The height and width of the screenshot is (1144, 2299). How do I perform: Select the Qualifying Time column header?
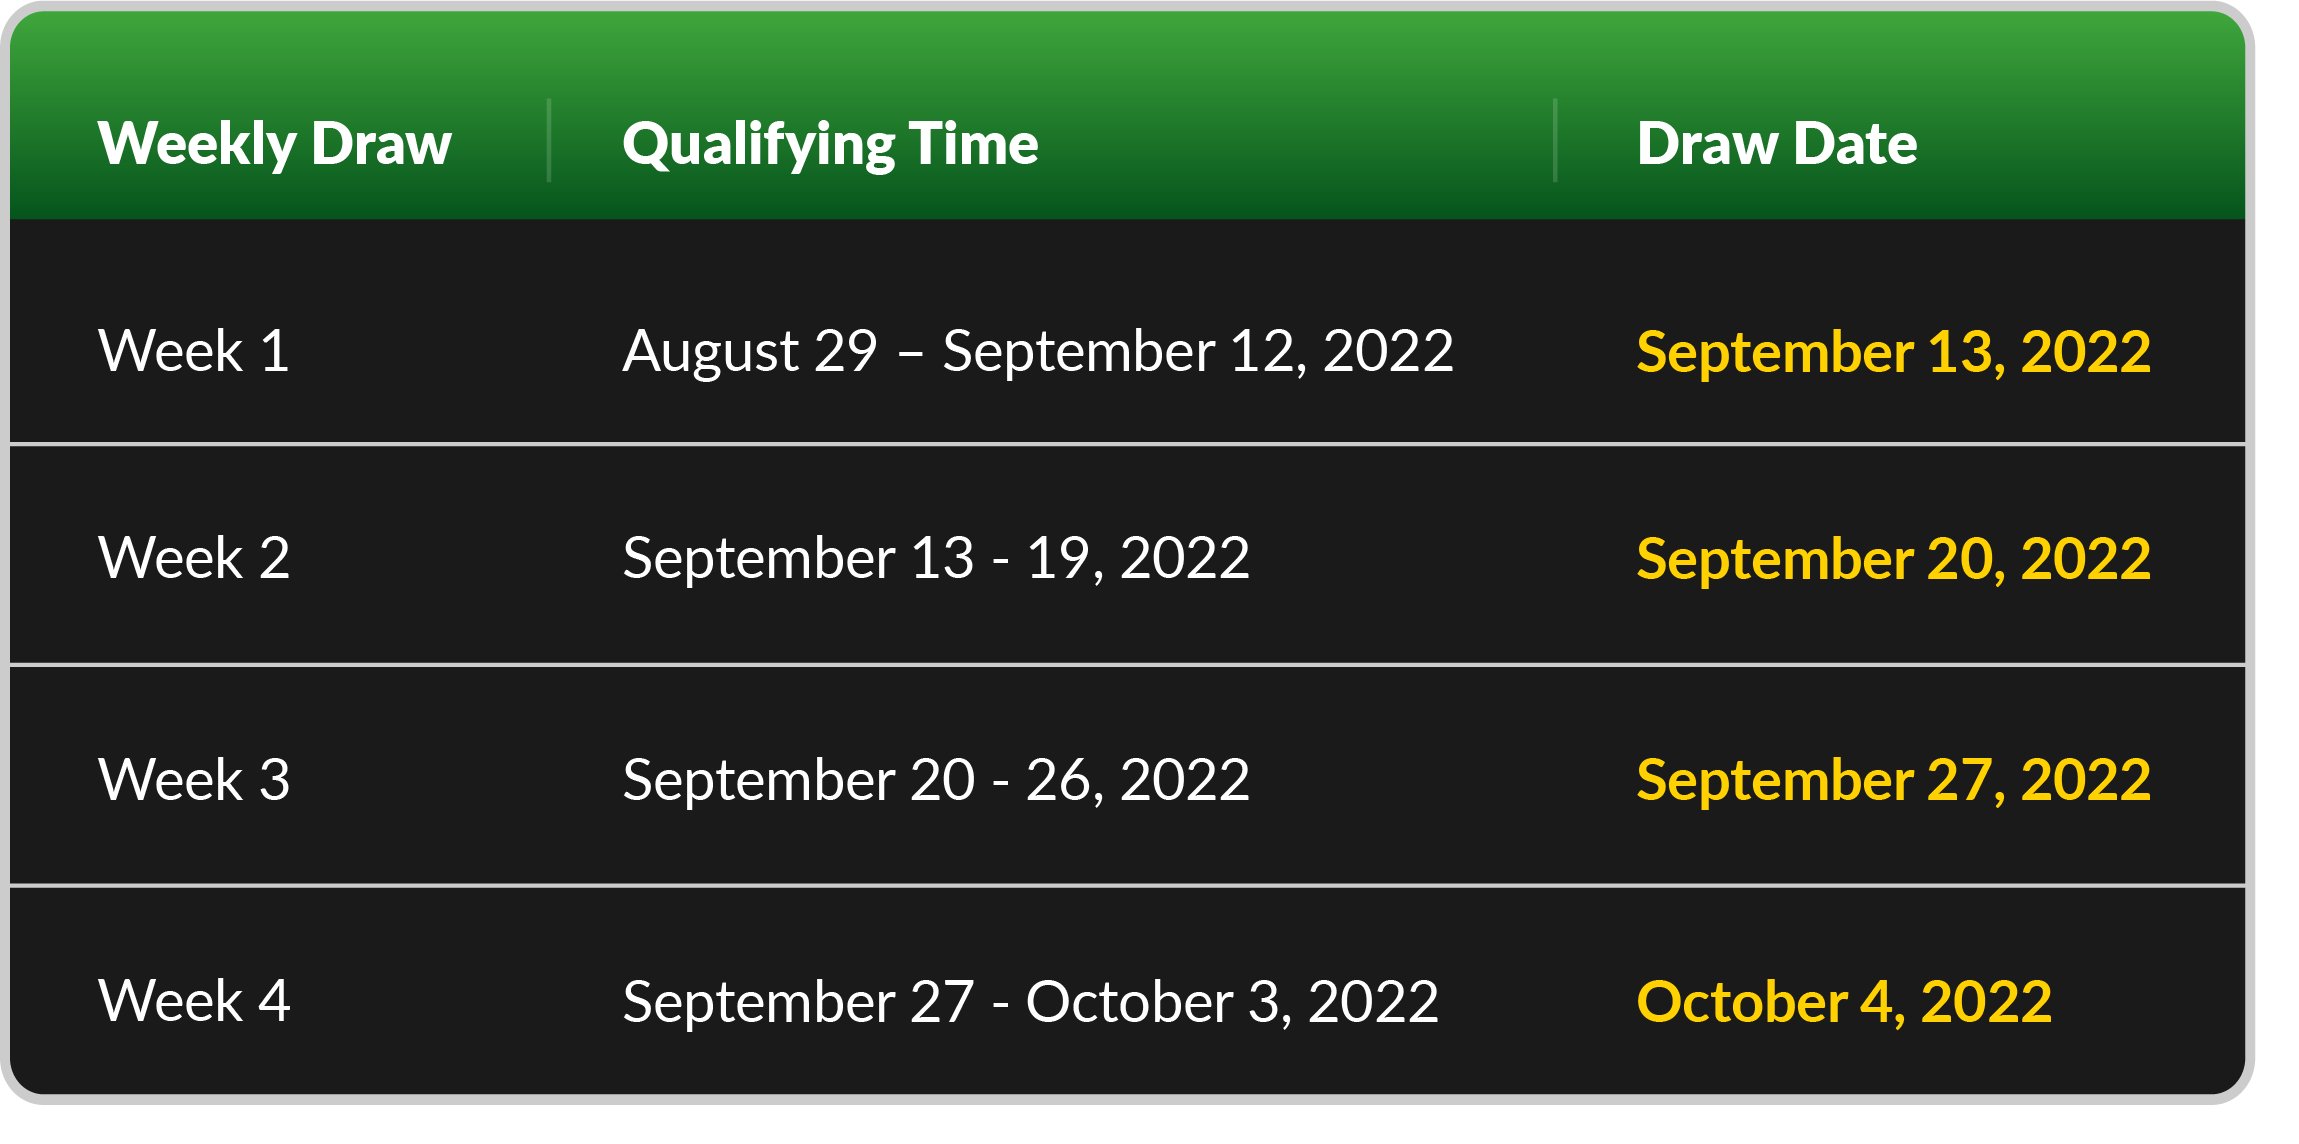[830, 144]
